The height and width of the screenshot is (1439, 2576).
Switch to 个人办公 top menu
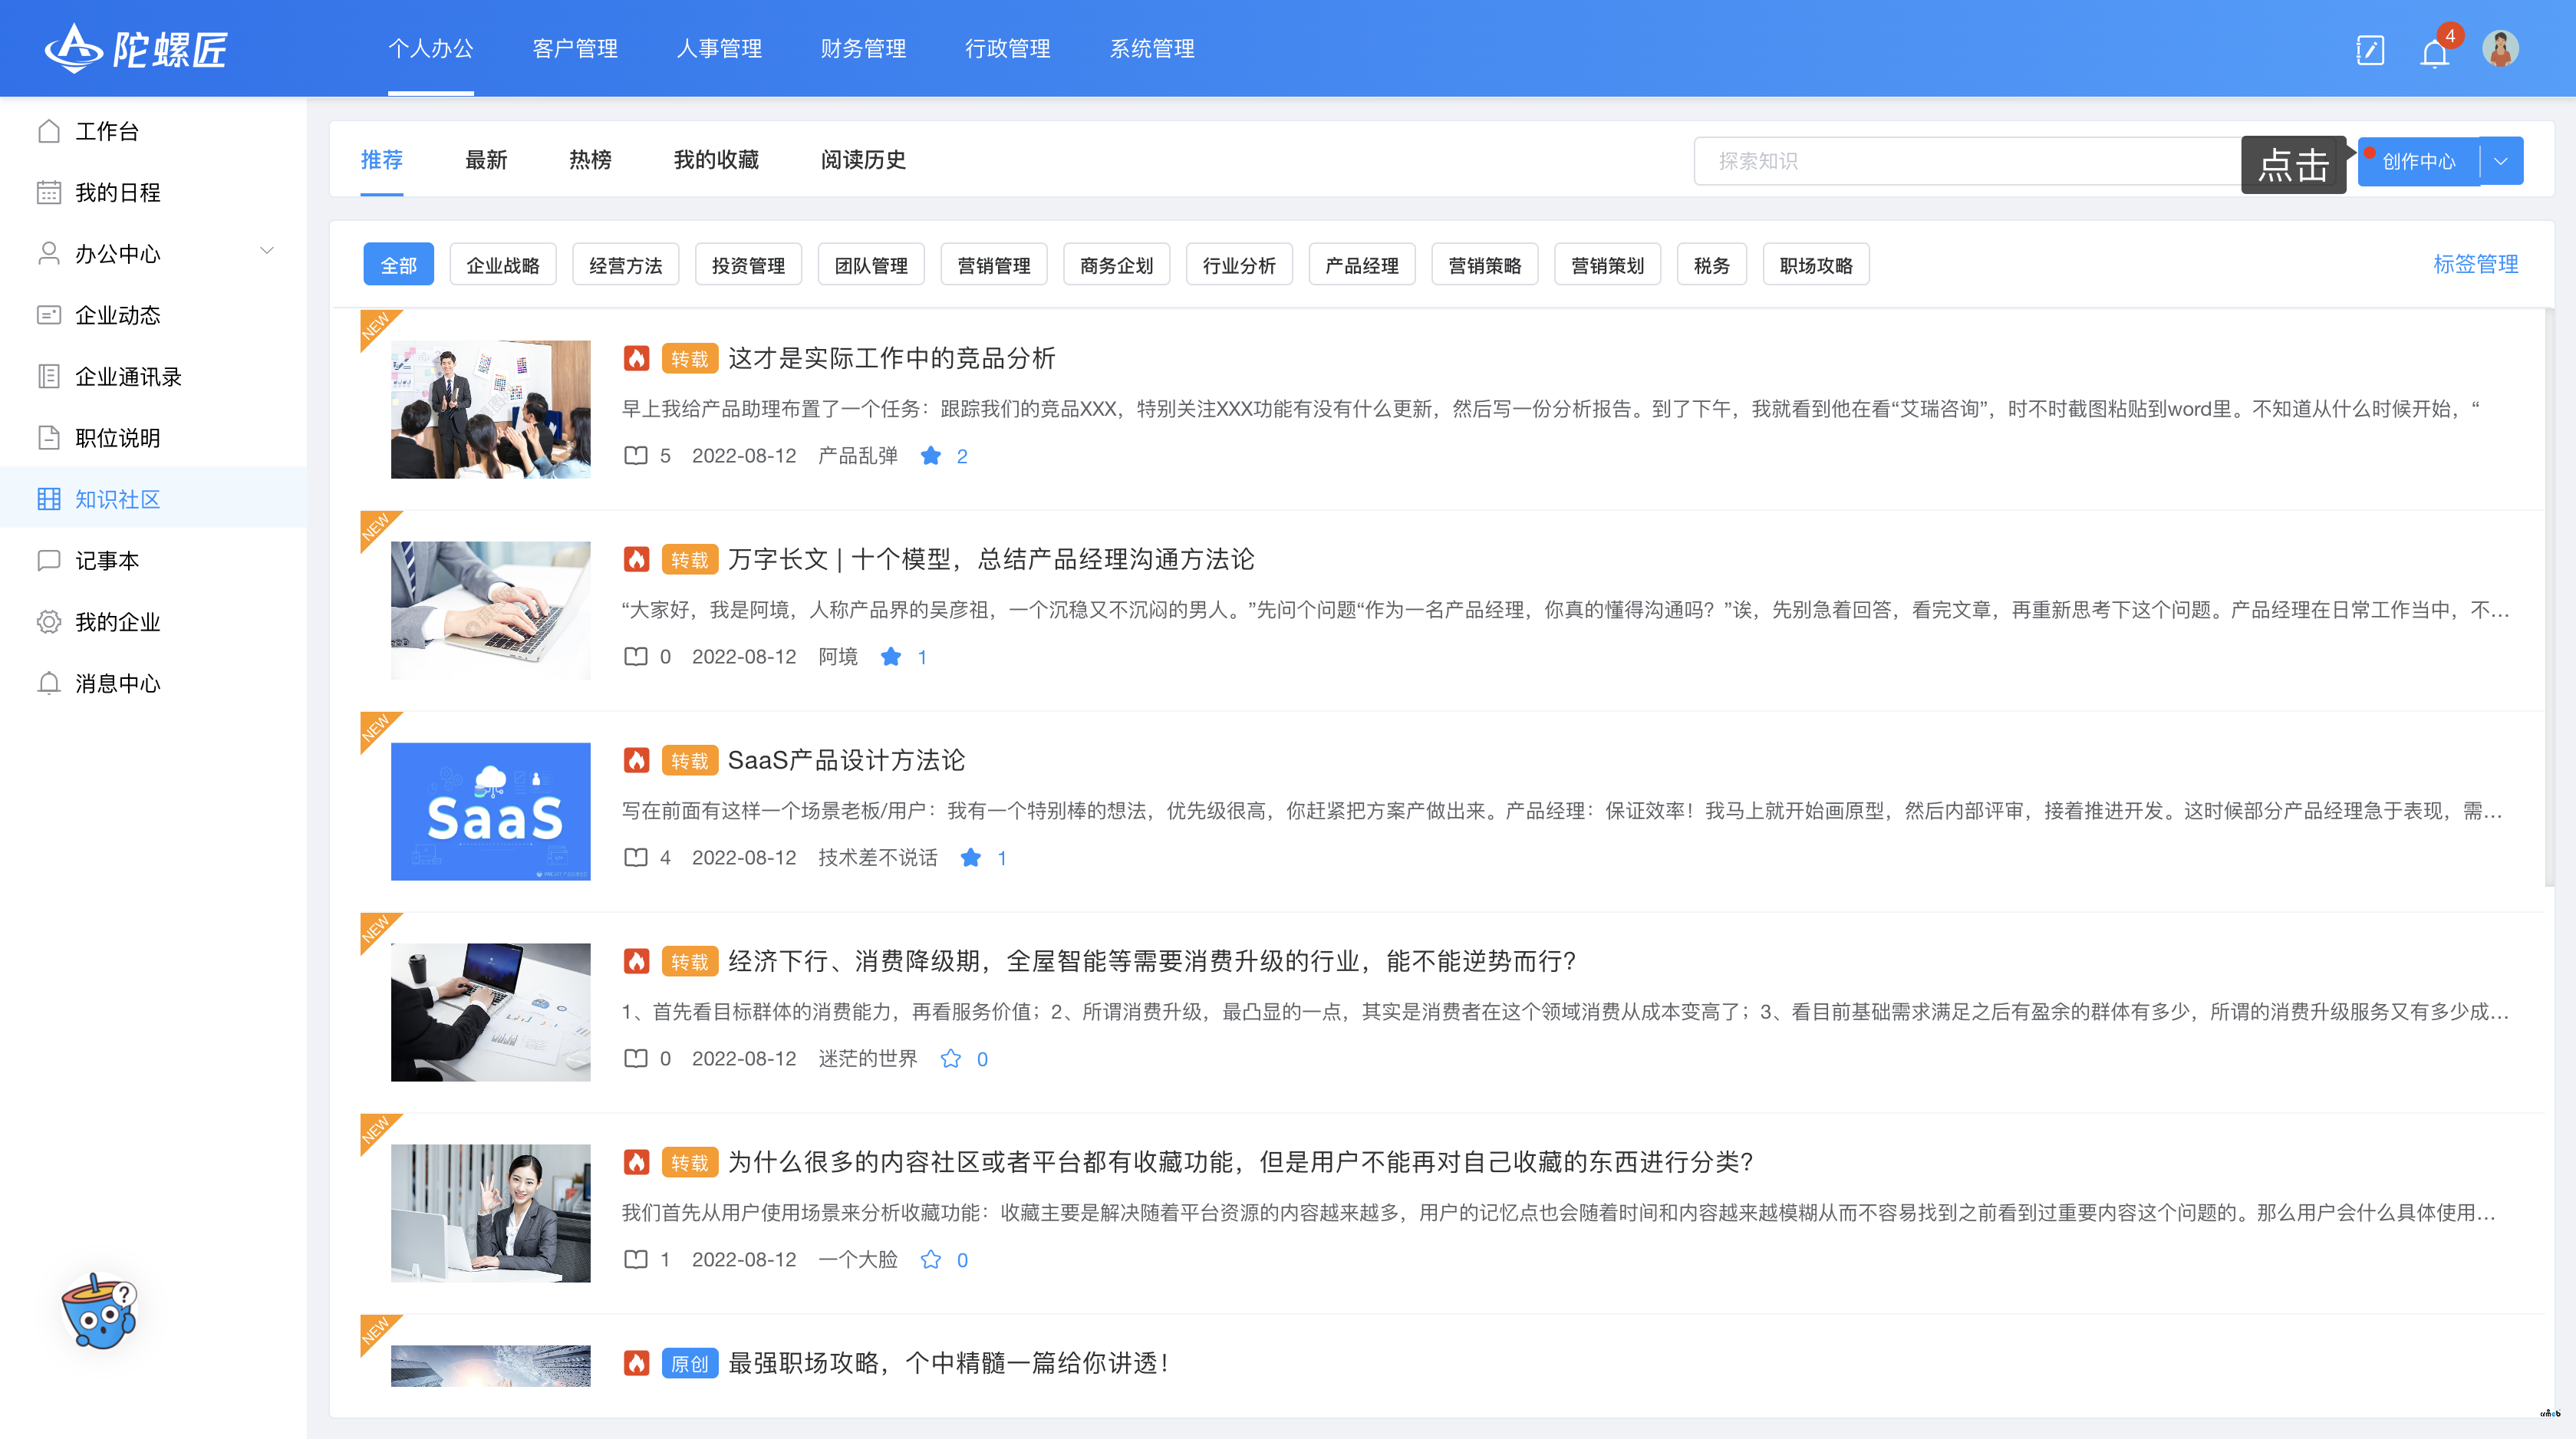[x=431, y=48]
